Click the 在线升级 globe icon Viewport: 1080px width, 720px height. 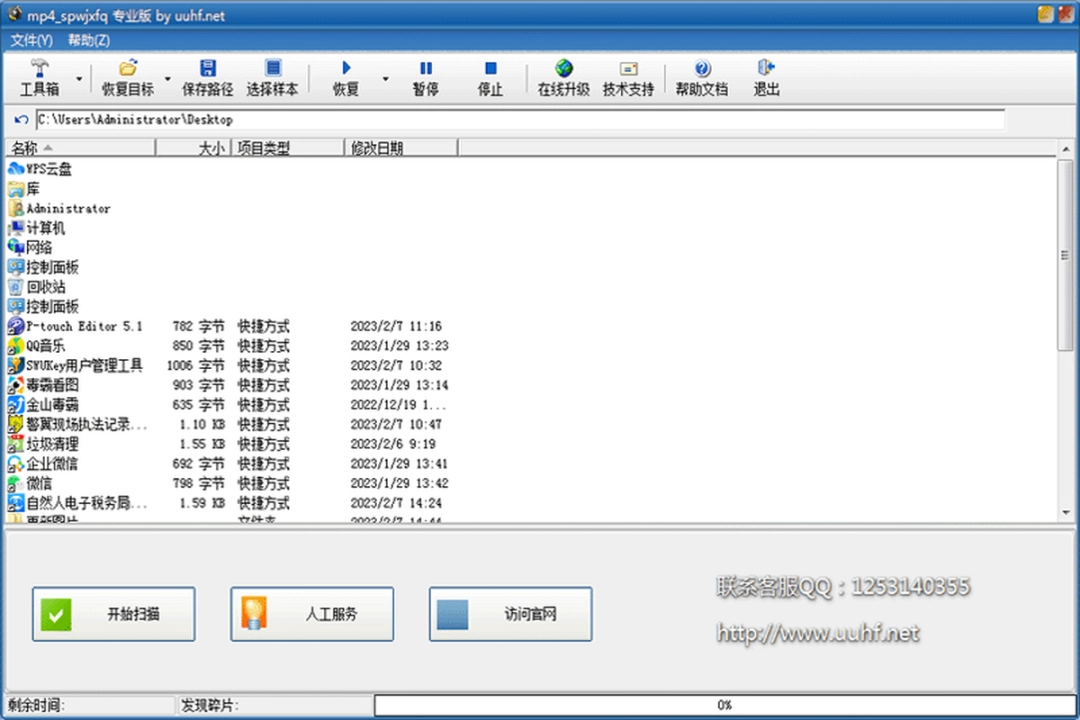pos(564,68)
